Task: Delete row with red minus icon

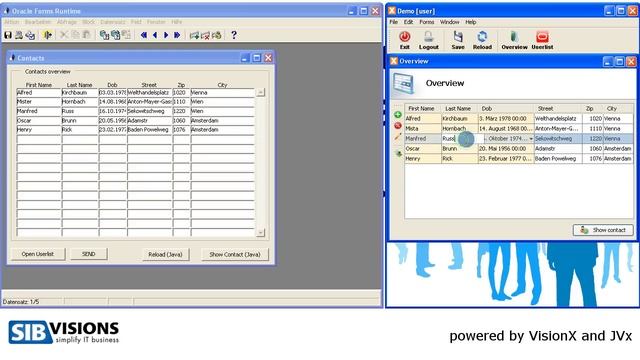Action: (x=398, y=126)
